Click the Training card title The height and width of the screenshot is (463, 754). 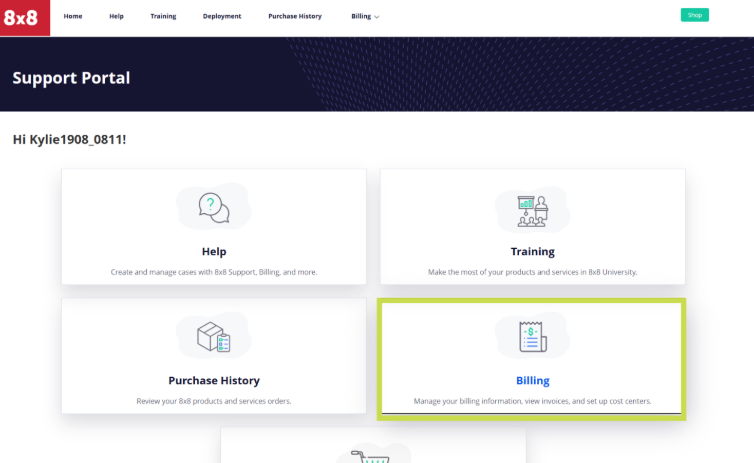[x=532, y=252]
